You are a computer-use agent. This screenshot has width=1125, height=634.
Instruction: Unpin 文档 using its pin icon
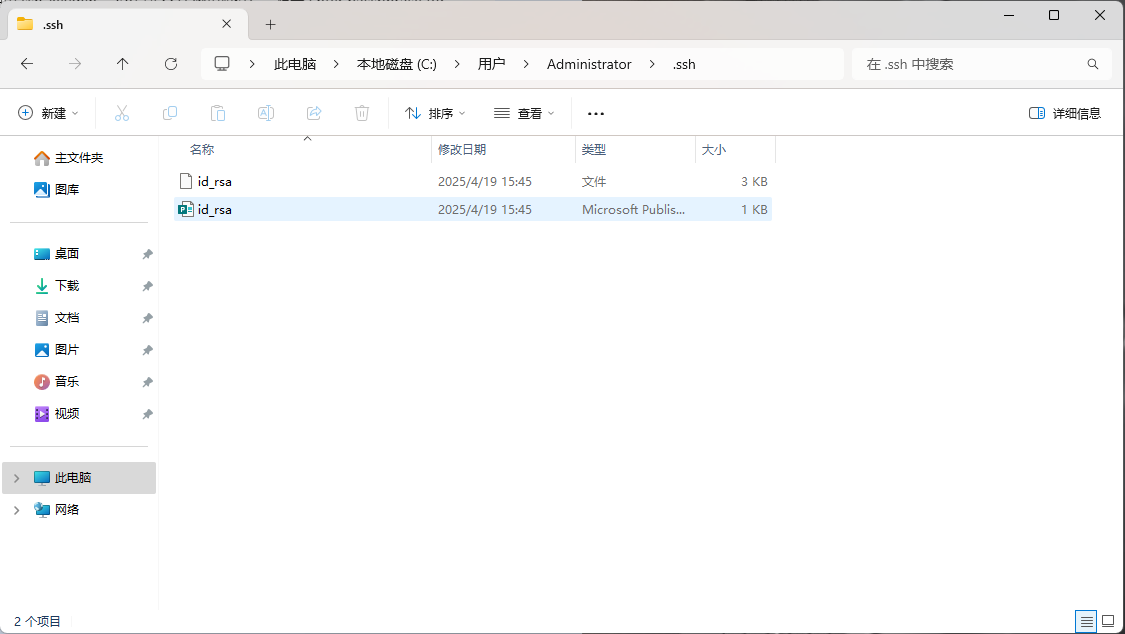(147, 318)
